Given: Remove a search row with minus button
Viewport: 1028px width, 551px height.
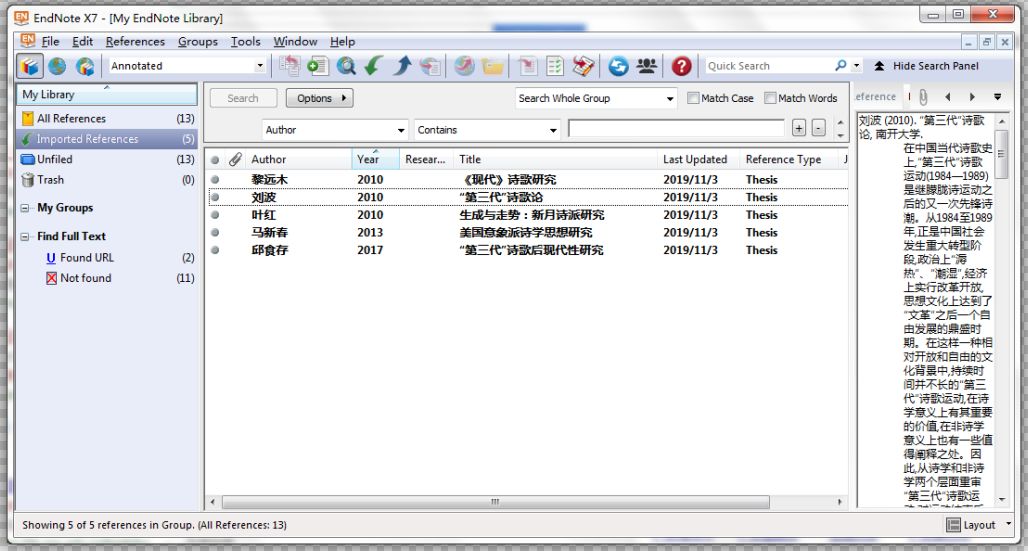Looking at the screenshot, I should coord(818,129).
